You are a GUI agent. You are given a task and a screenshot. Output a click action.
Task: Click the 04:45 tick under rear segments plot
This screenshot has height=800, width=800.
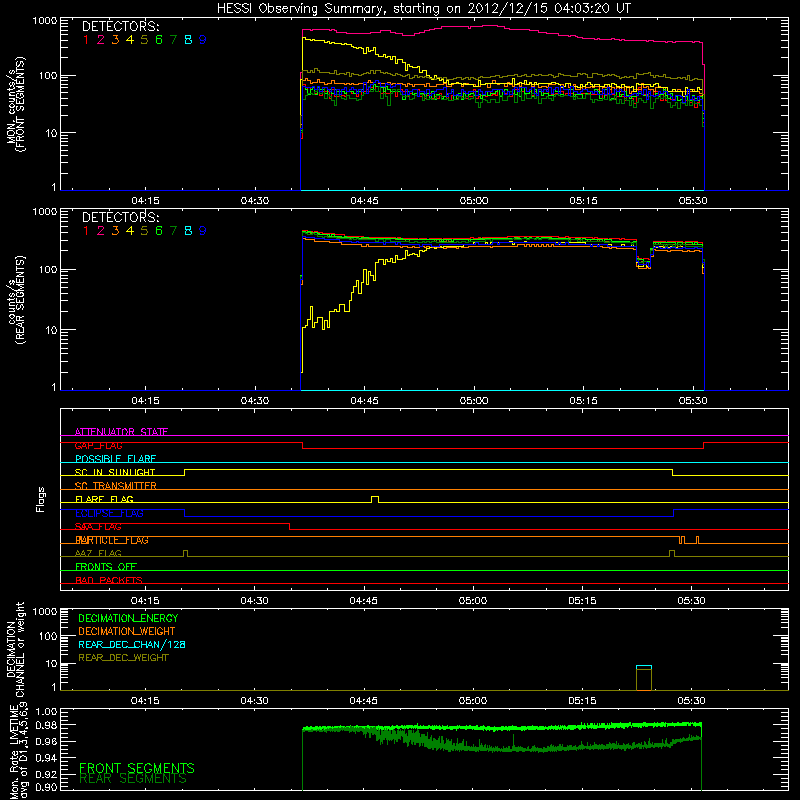364,401
